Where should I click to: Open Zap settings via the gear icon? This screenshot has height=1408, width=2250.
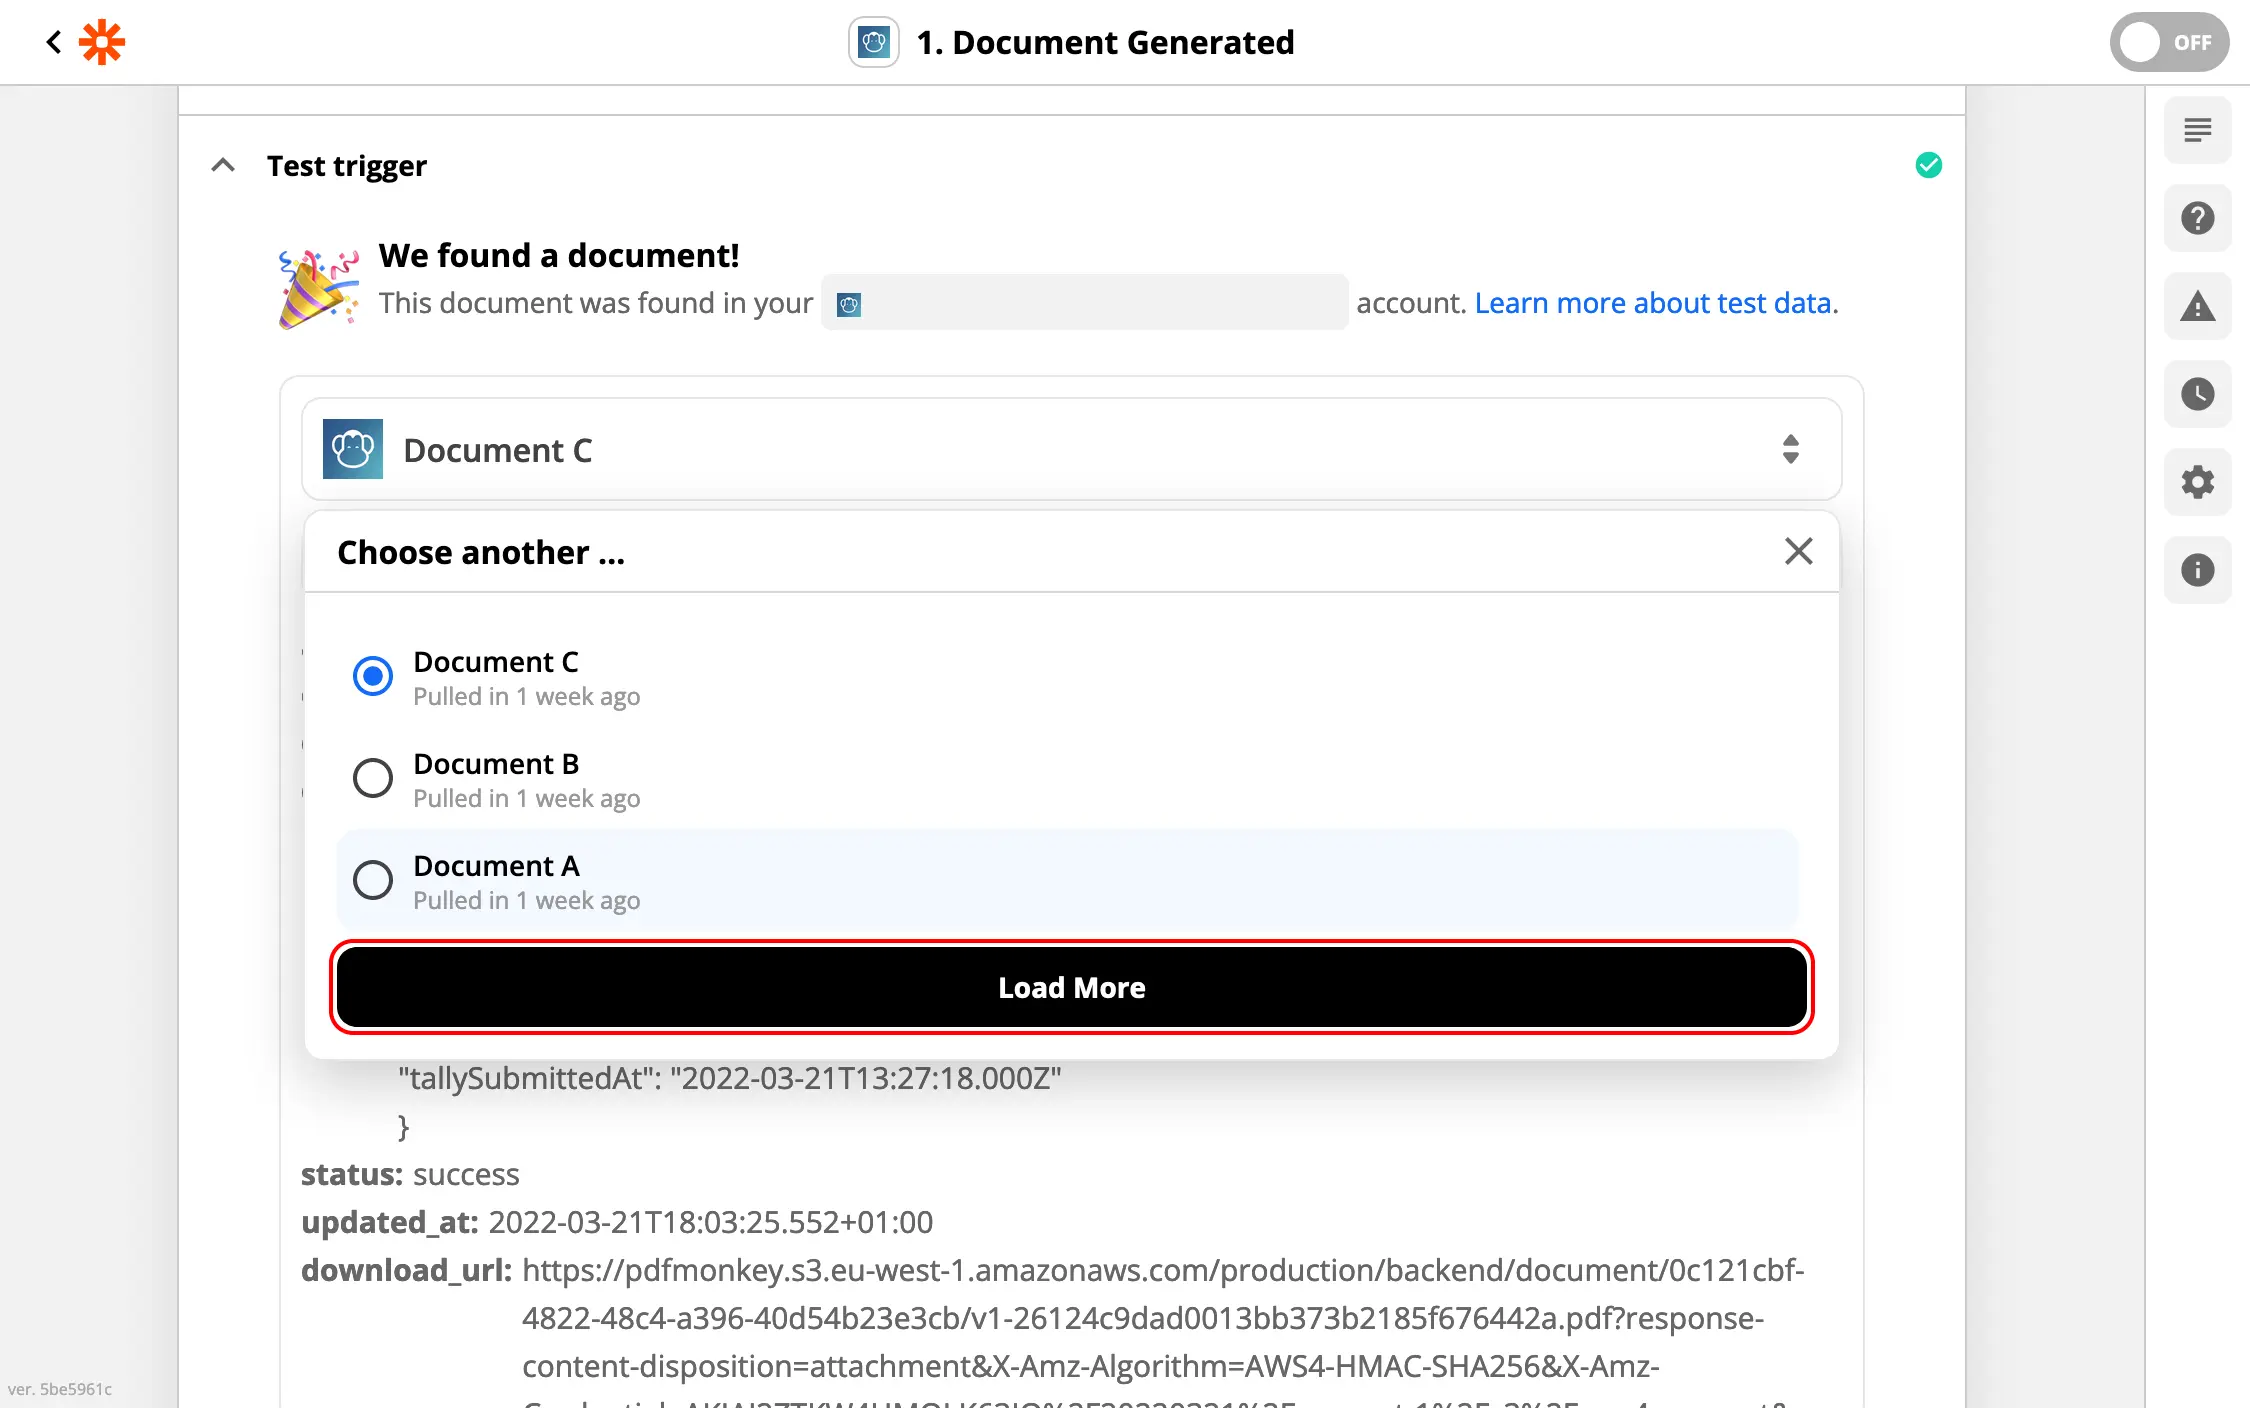click(2197, 482)
